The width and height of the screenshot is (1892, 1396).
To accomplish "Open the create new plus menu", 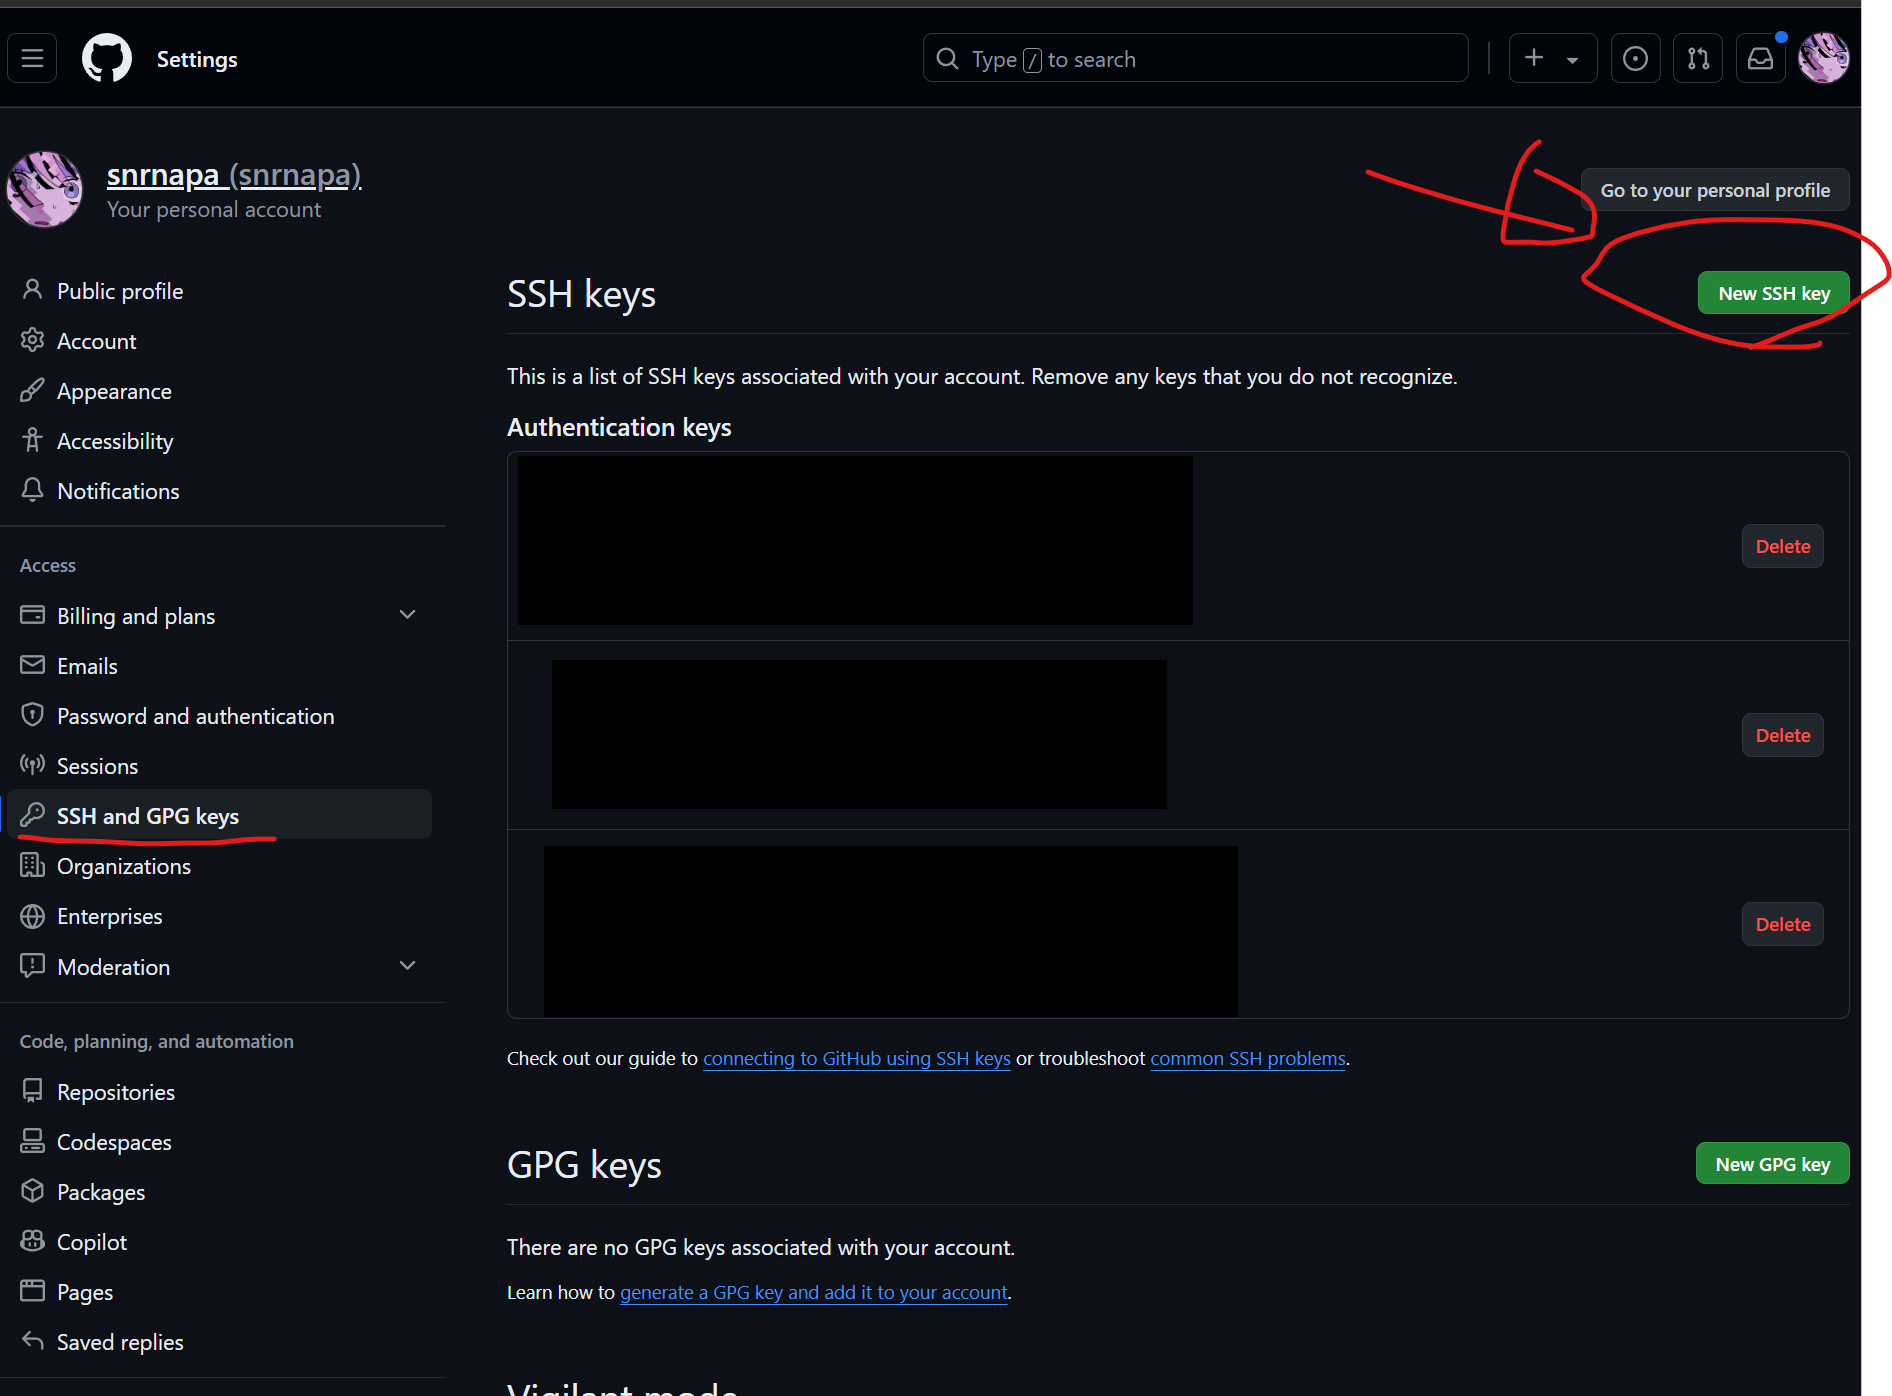I will (x=1534, y=58).
